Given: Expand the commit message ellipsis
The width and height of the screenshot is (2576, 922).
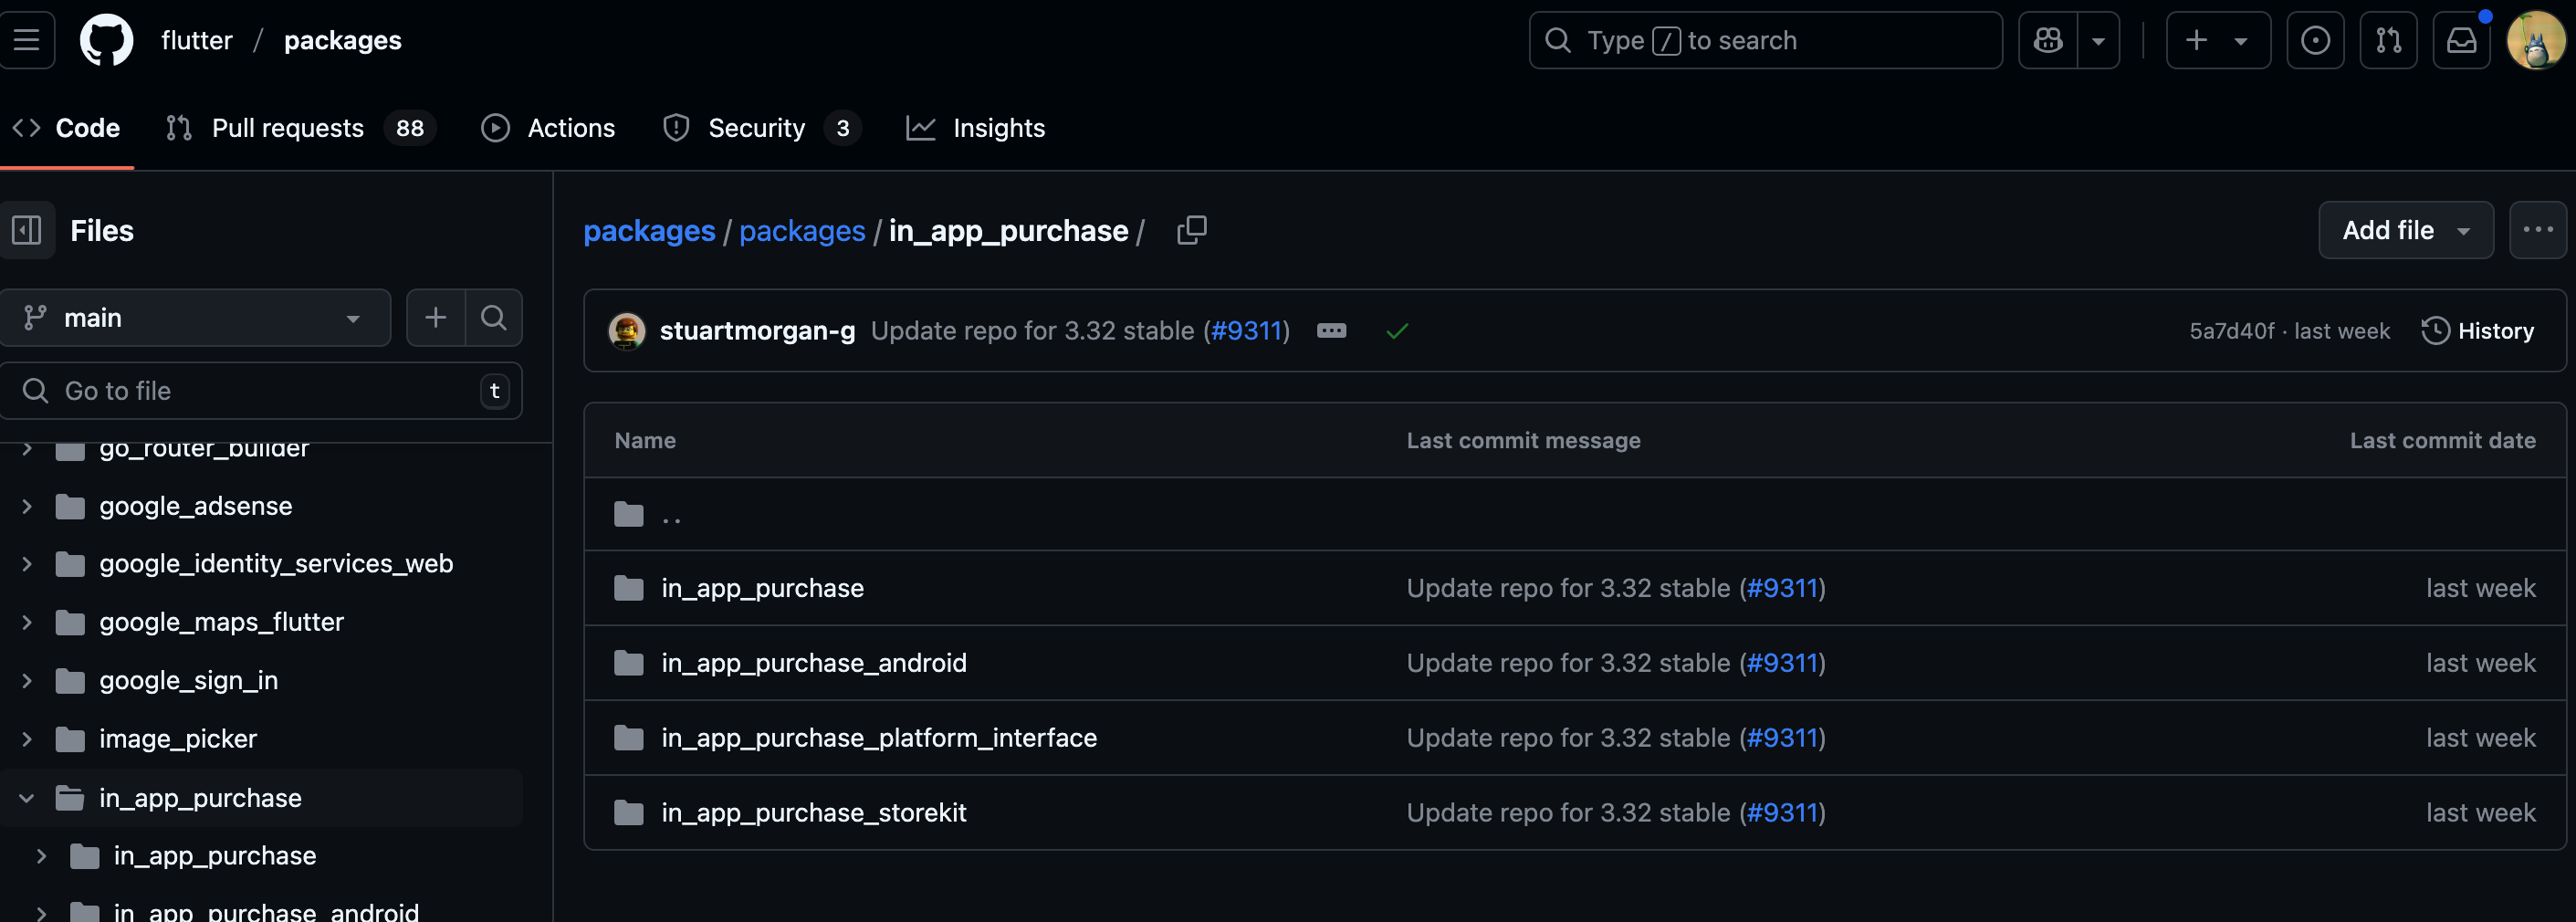Looking at the screenshot, I should pyautogui.click(x=1331, y=331).
